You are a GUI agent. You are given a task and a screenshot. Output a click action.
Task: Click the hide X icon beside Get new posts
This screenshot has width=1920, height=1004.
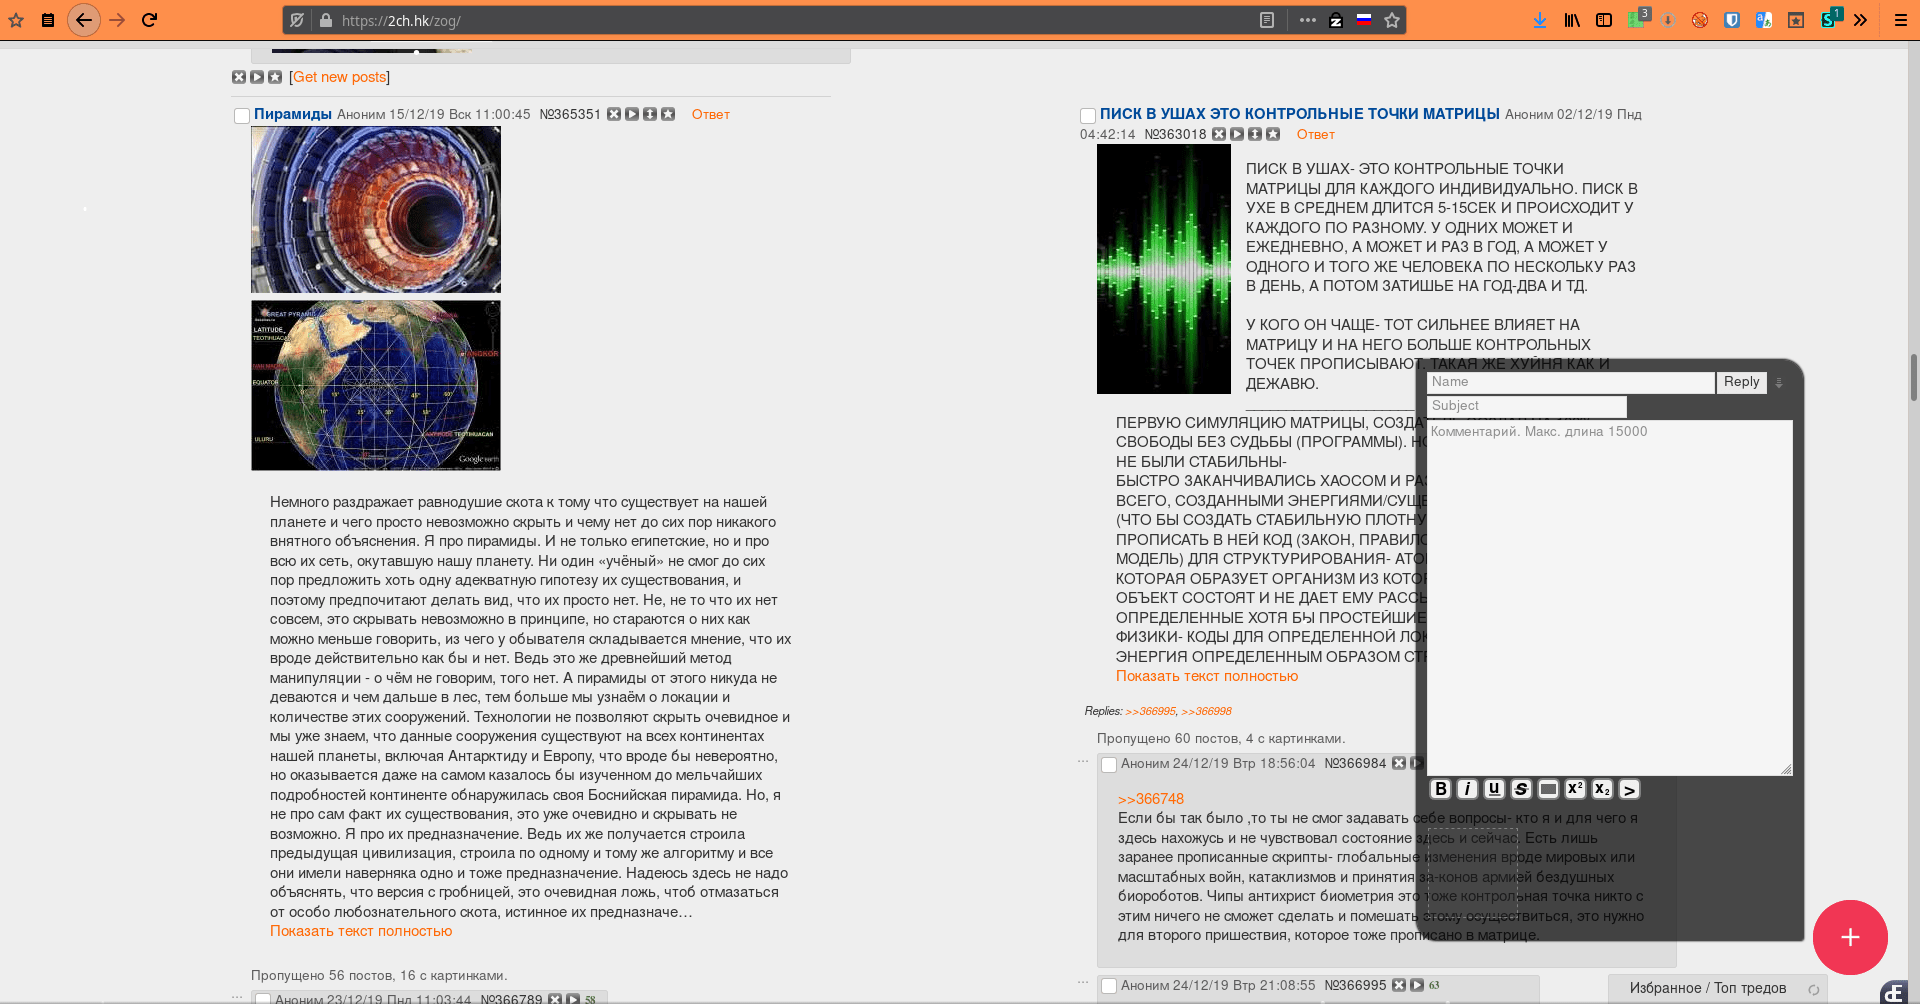pos(239,77)
